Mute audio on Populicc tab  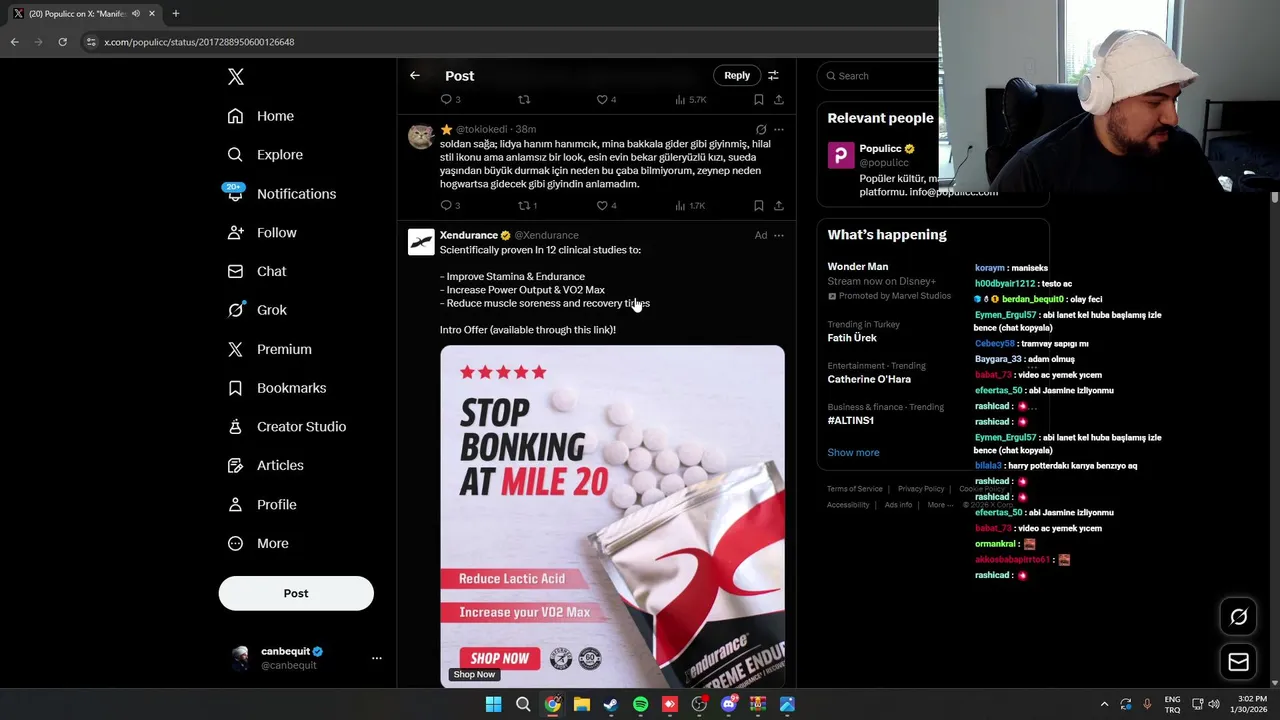136,14
